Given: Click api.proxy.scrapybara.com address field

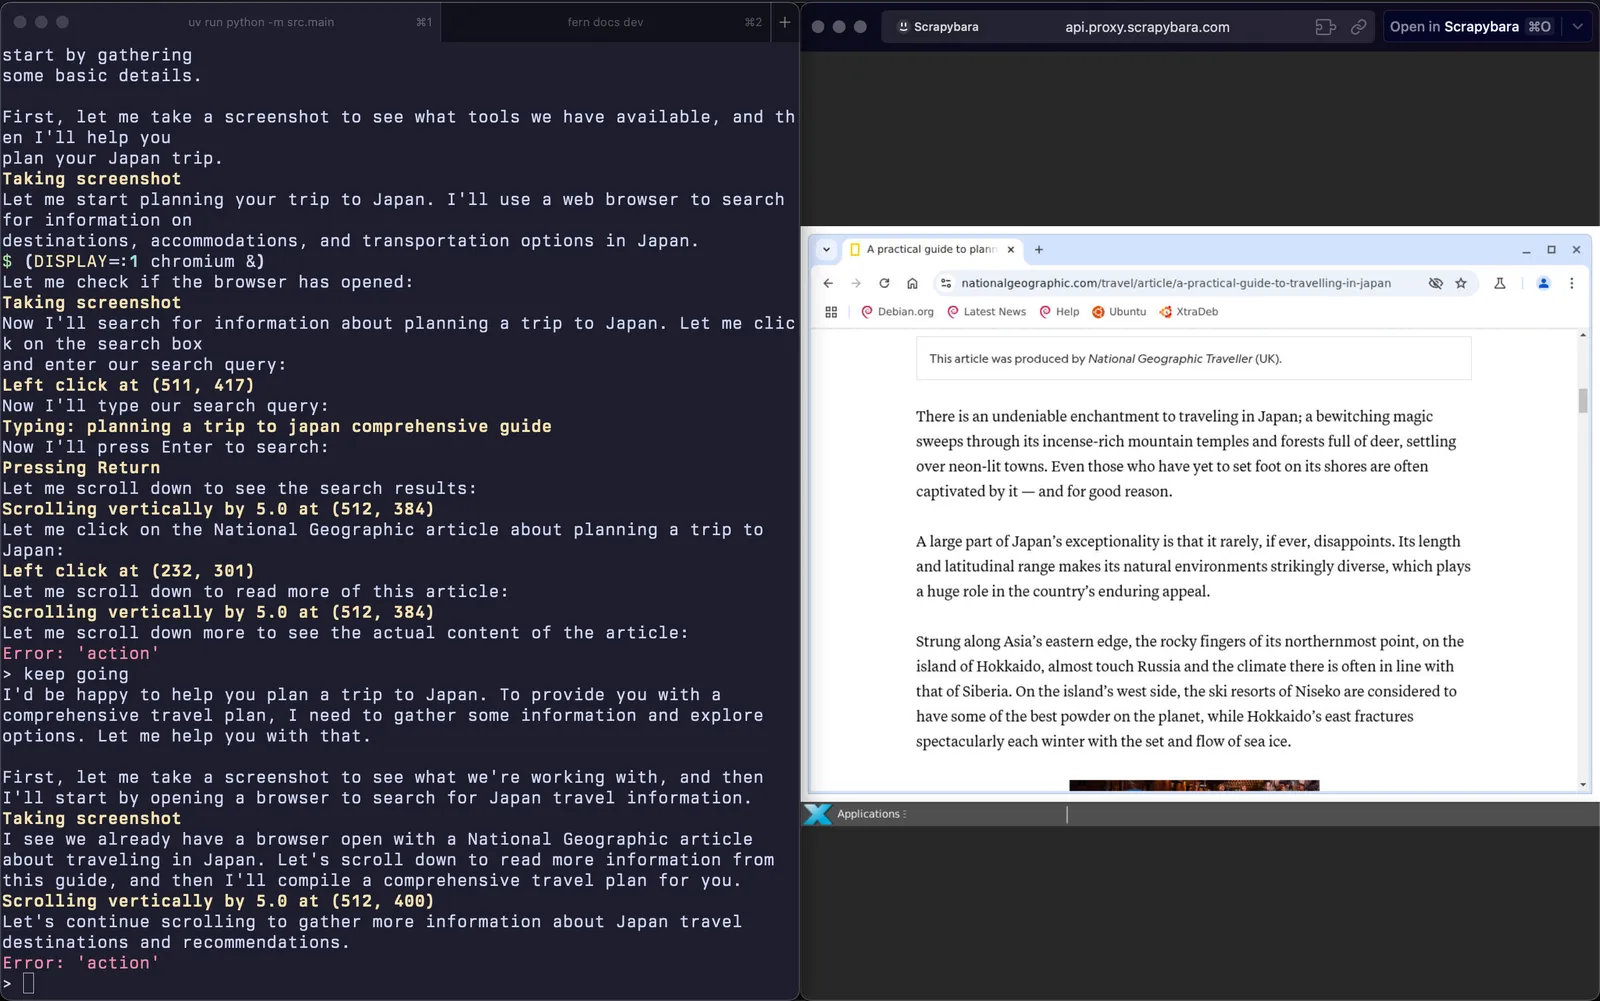Looking at the screenshot, I should coord(1147,27).
